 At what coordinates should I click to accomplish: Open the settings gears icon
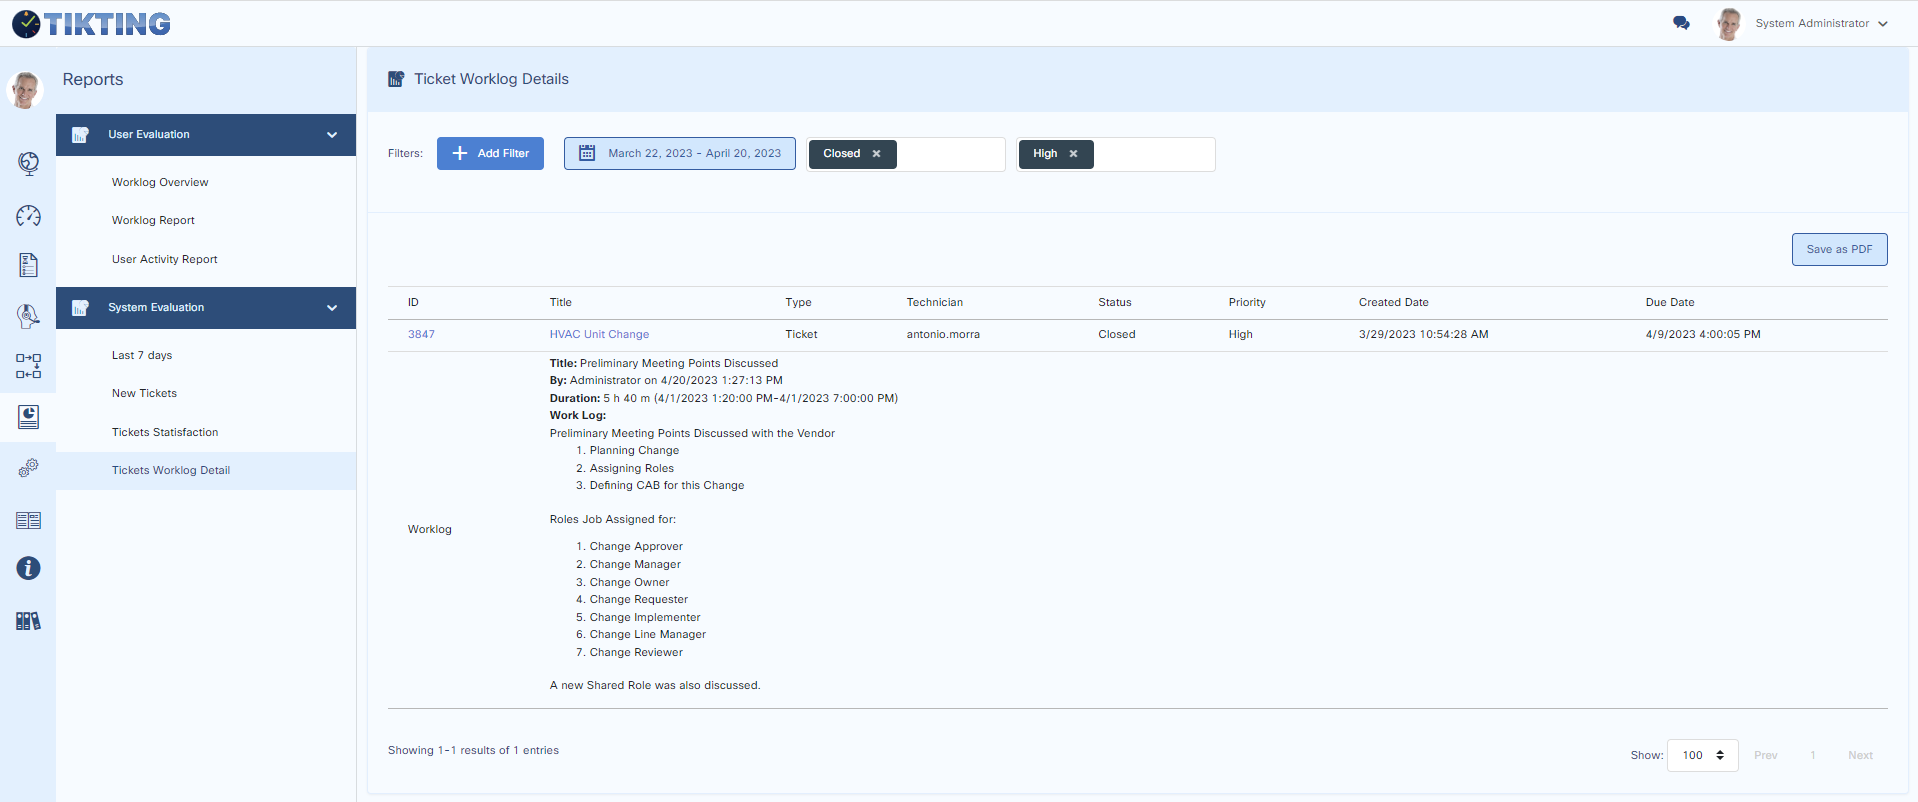pyautogui.click(x=28, y=468)
